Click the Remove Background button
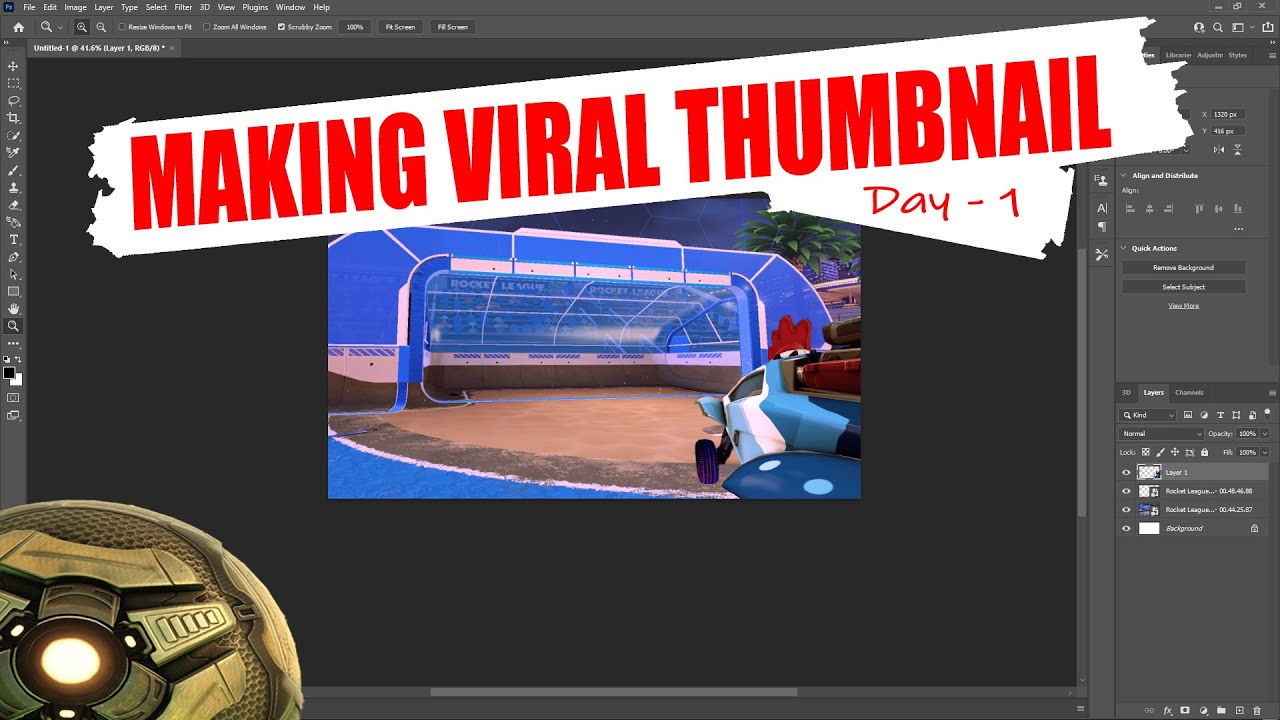This screenshot has height=720, width=1280. 1183,268
